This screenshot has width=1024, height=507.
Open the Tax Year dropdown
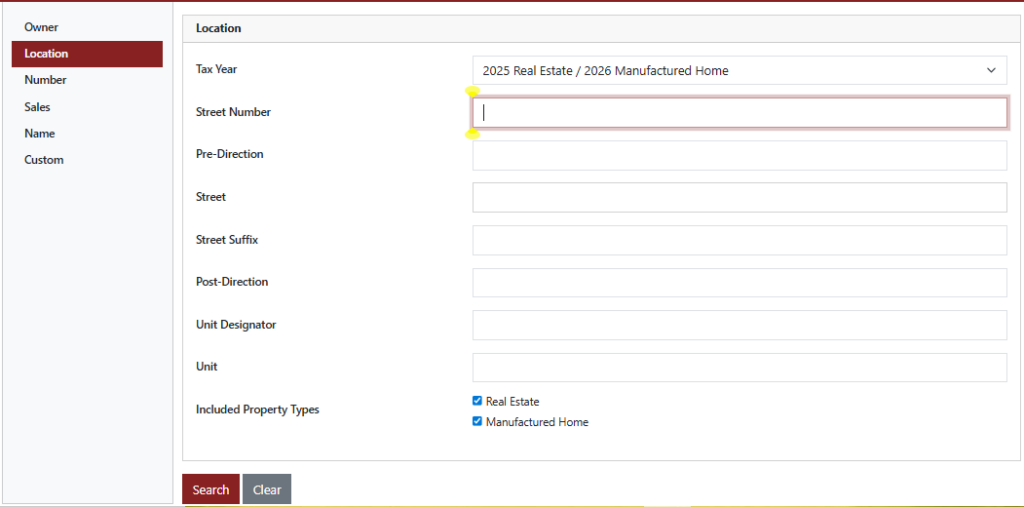[x=739, y=71]
